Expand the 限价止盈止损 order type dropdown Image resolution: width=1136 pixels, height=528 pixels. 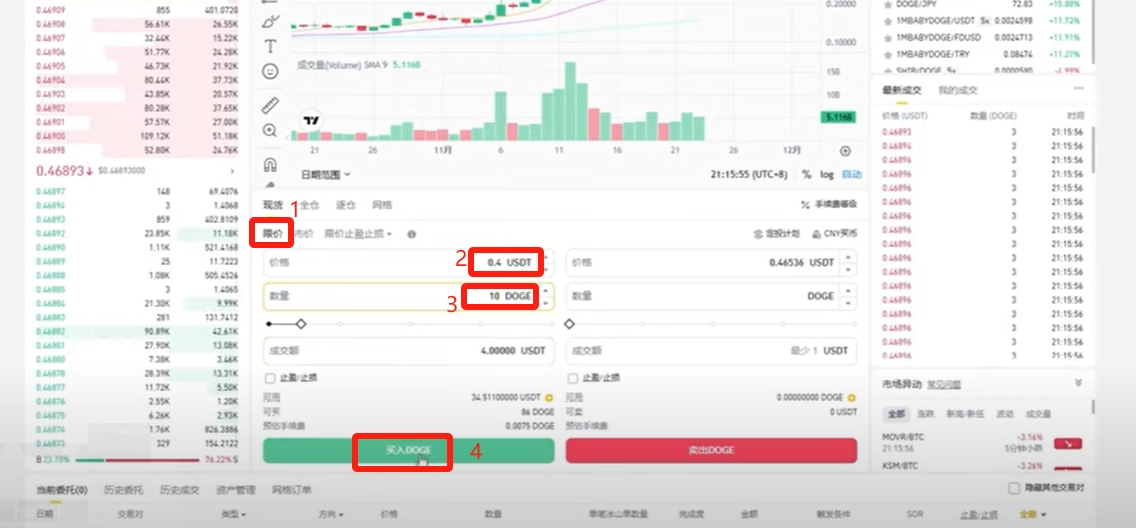tap(358, 234)
